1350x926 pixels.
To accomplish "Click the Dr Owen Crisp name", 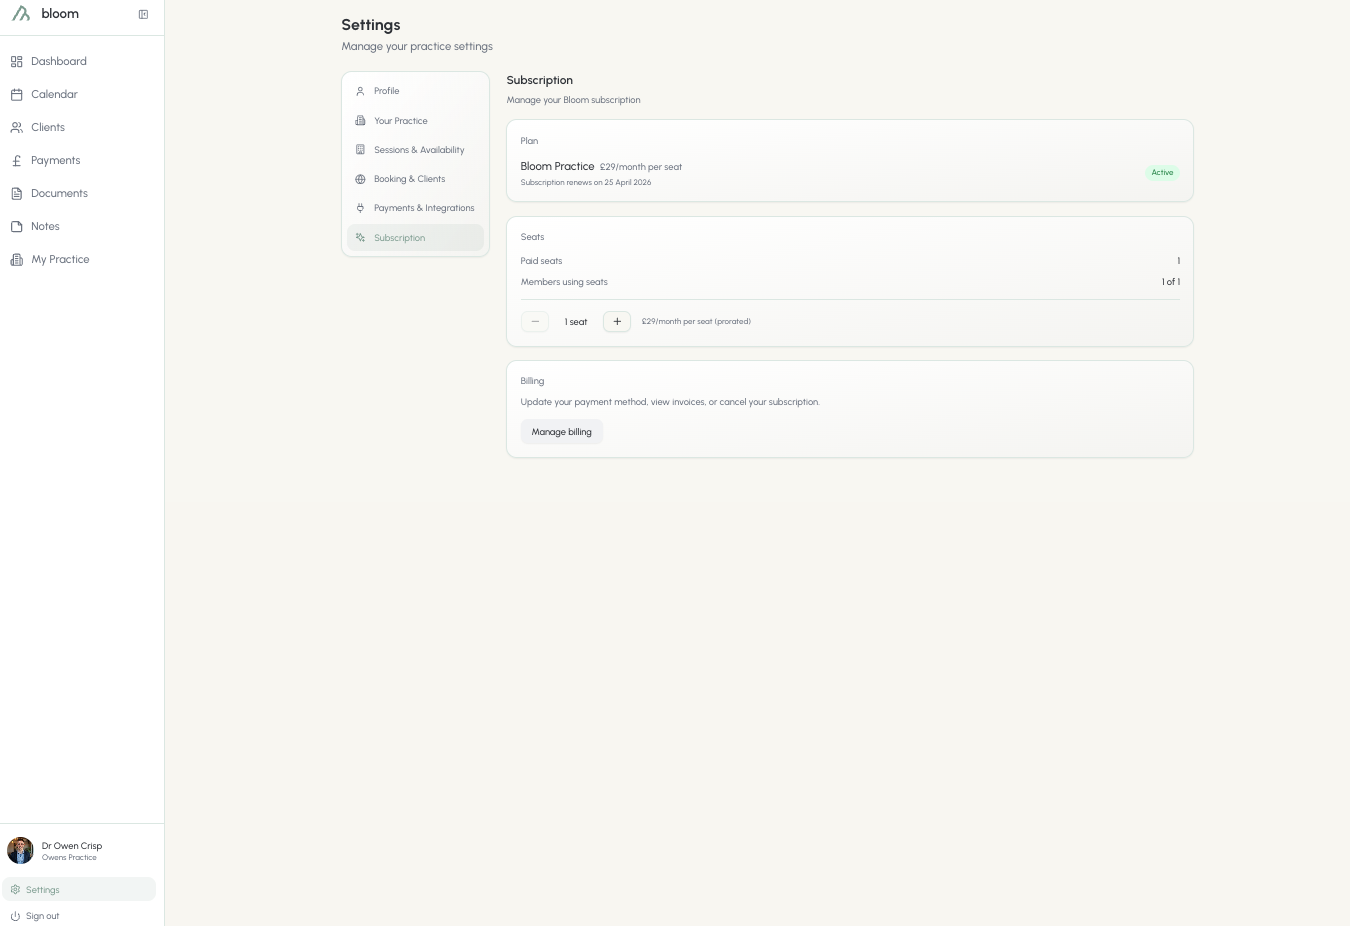I will (x=72, y=846).
